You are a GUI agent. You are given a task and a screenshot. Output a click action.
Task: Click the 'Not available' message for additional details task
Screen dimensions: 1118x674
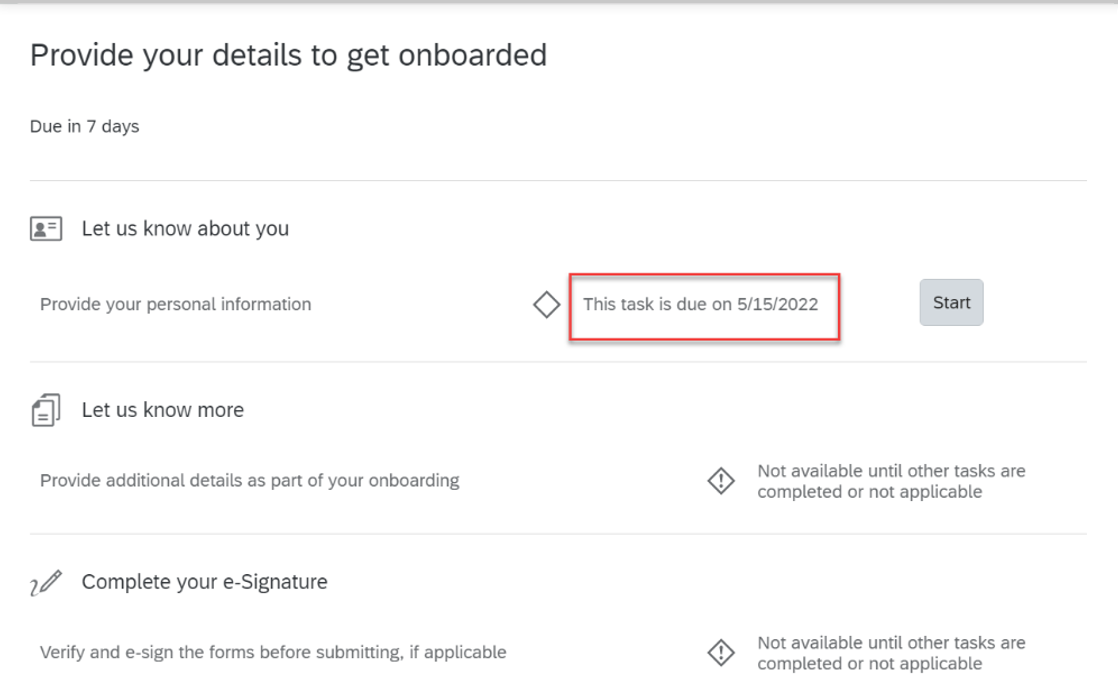[891, 481]
